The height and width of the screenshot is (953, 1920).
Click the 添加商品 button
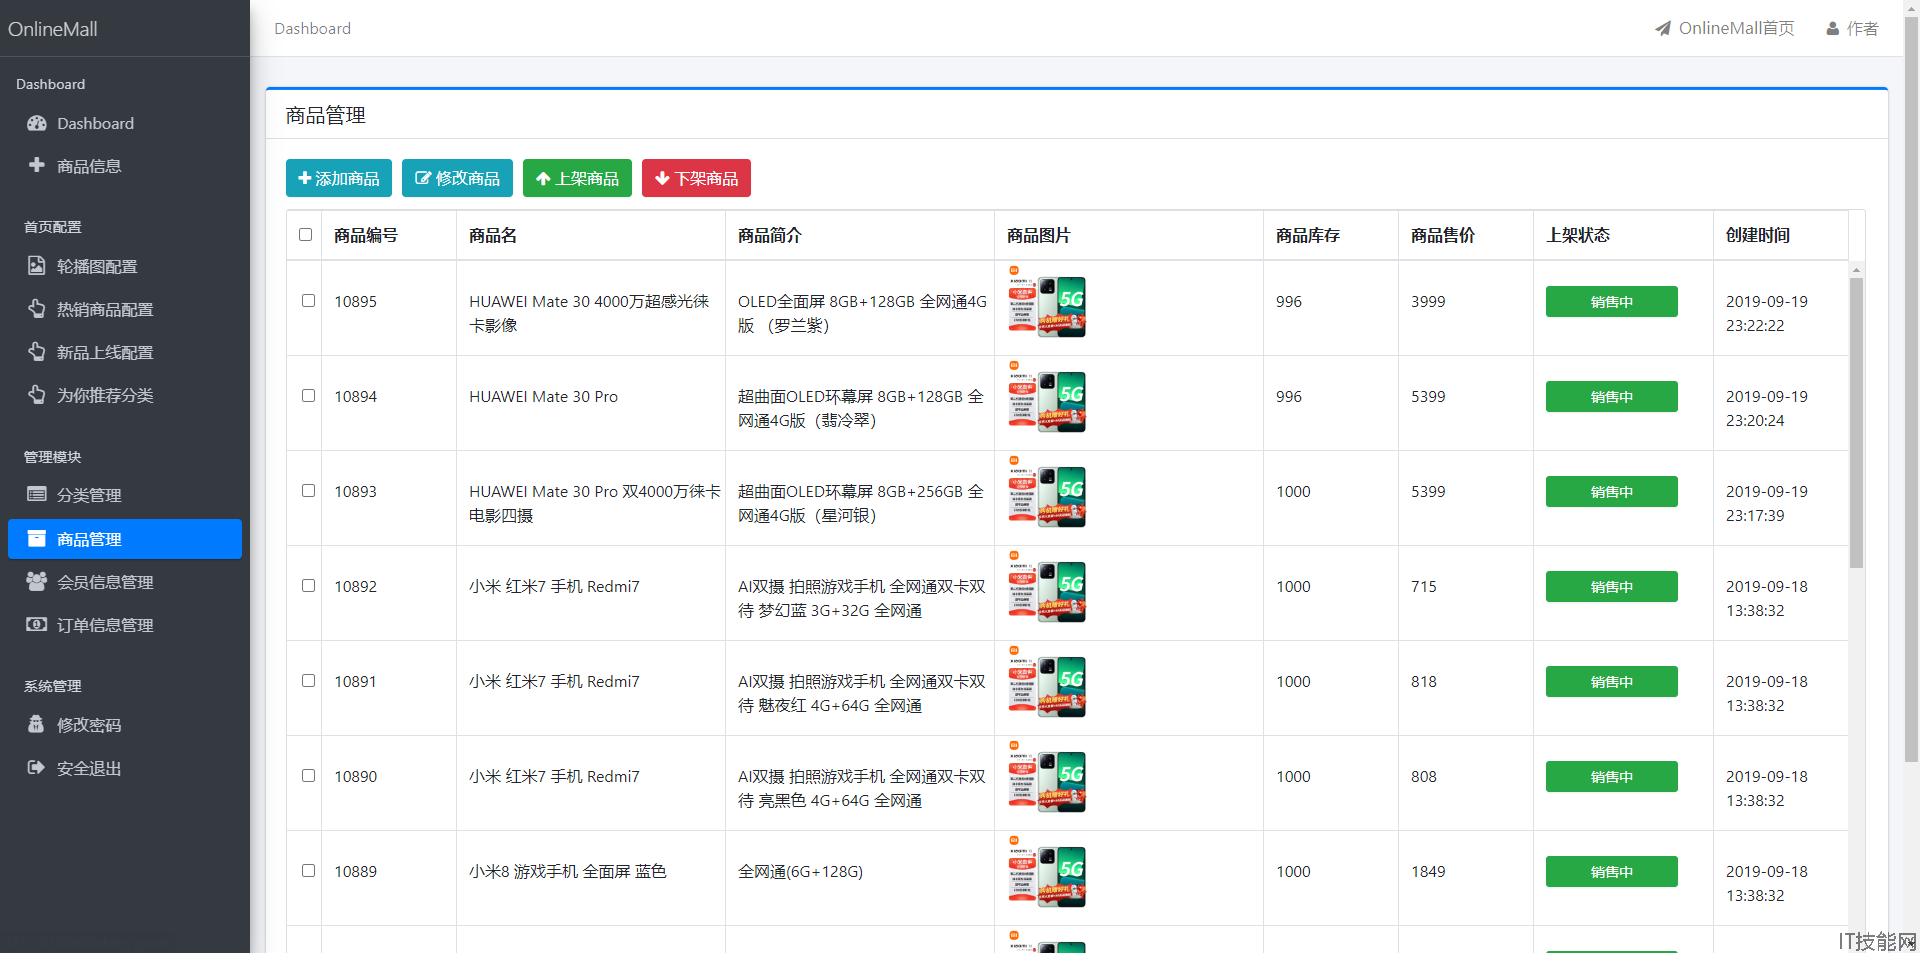(x=339, y=178)
